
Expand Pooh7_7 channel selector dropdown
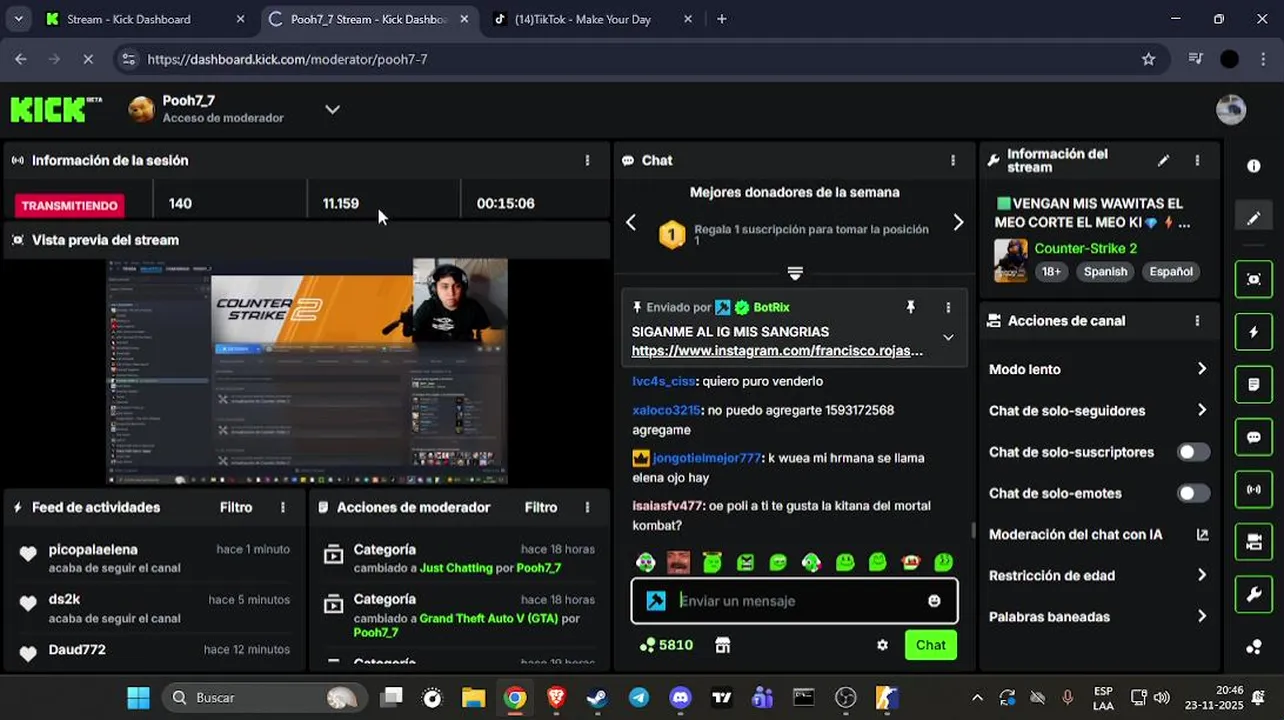(332, 109)
